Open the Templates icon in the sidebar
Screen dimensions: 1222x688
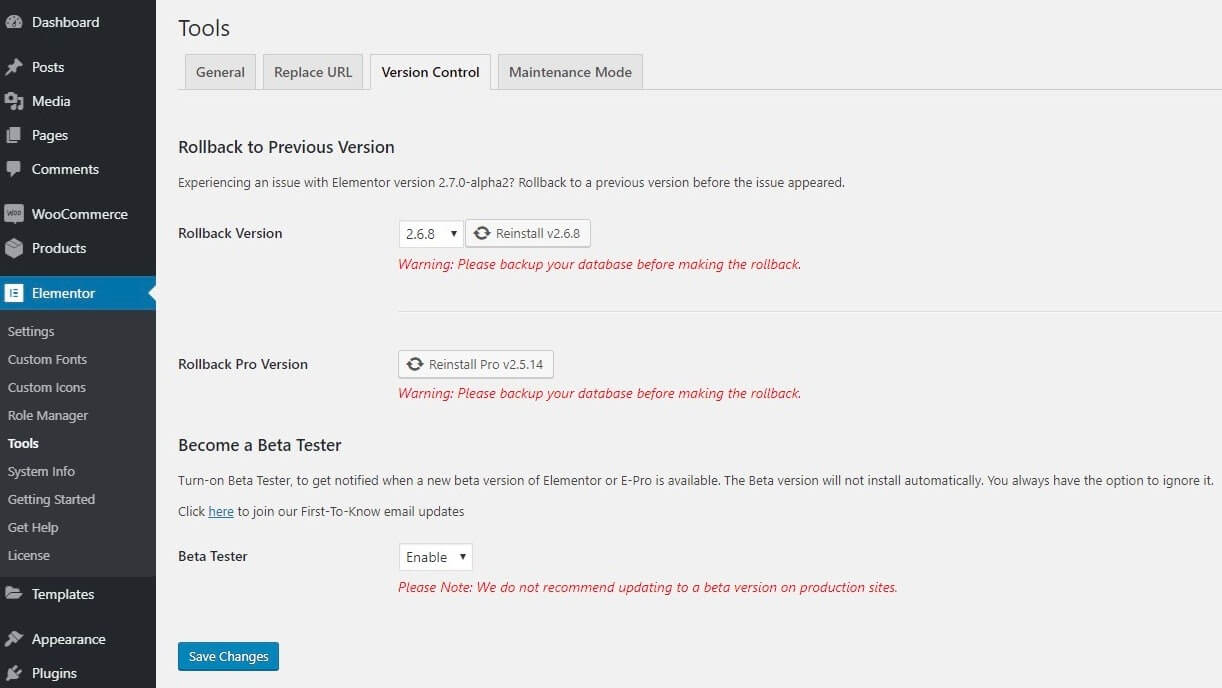[x=16, y=593]
